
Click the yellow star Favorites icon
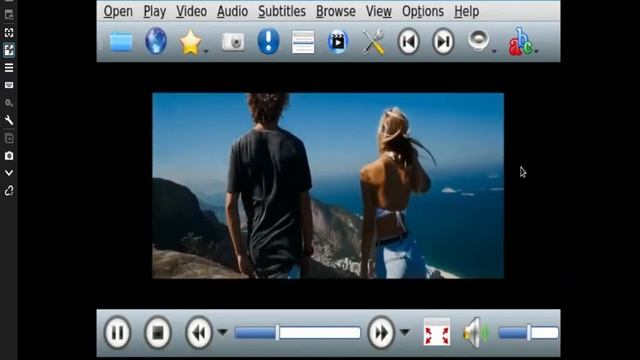click(190, 42)
